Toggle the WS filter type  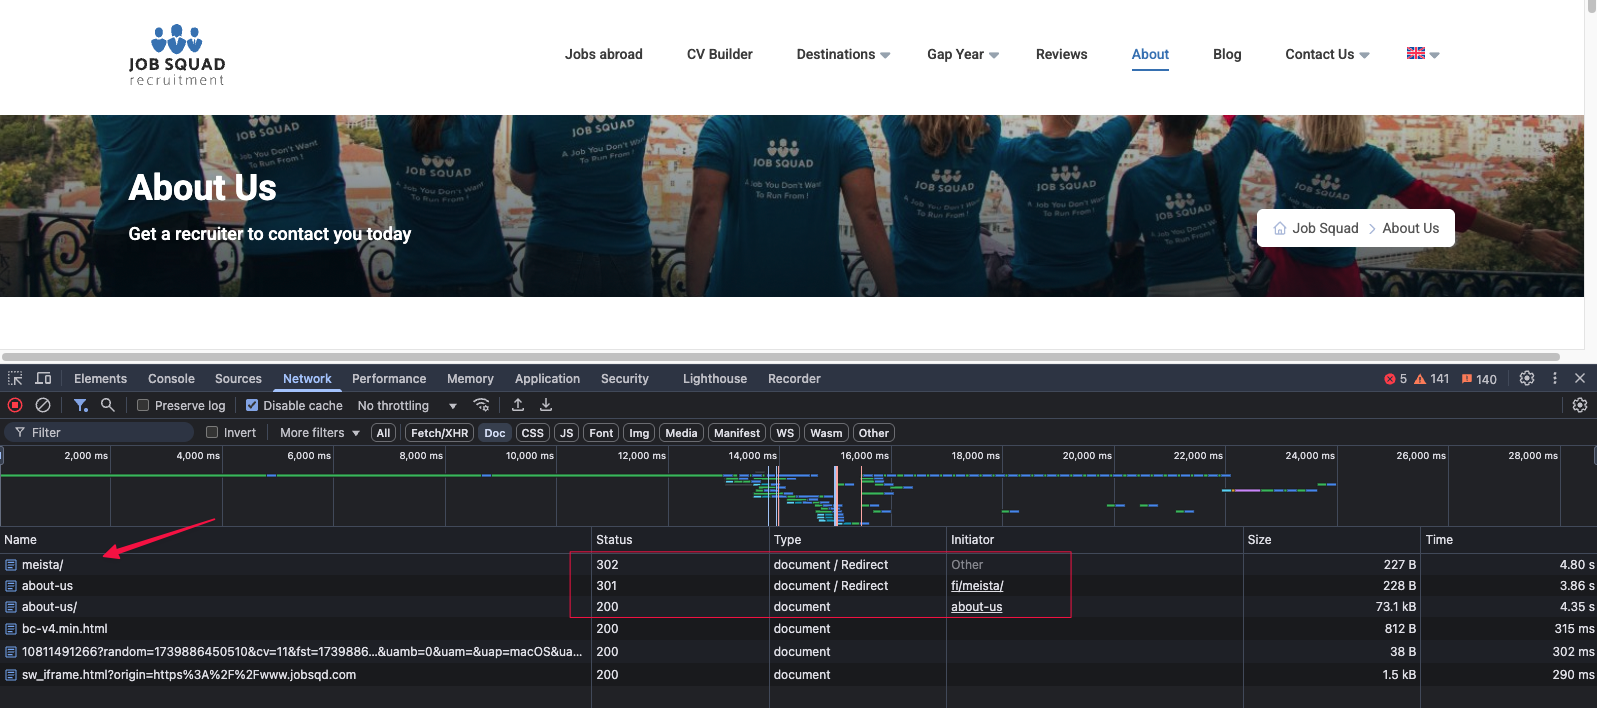(x=785, y=433)
